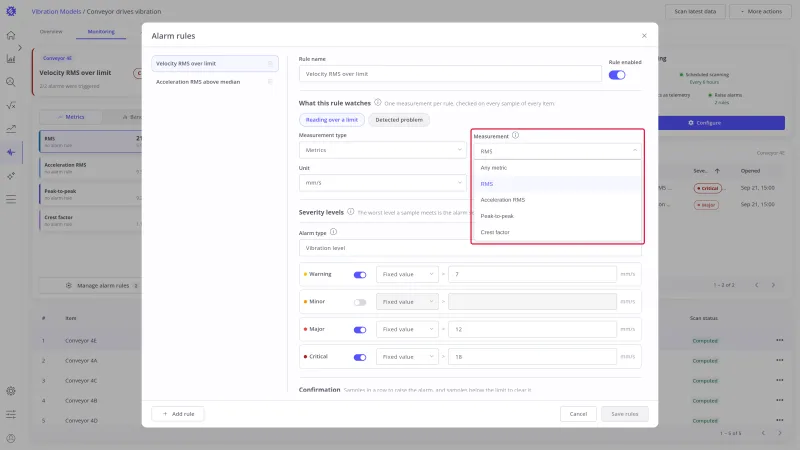800x450 pixels.
Task: Click the Rule name input field
Action: pos(450,74)
